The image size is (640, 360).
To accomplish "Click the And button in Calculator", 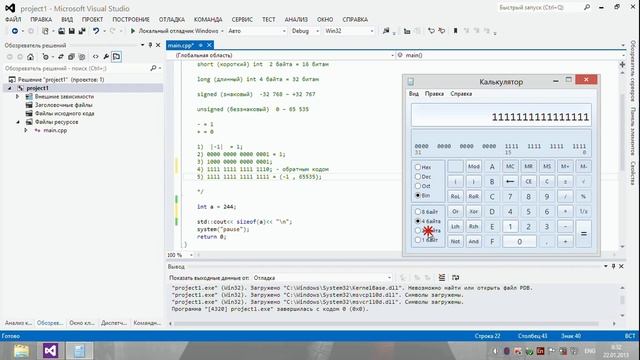I will tap(473, 241).
